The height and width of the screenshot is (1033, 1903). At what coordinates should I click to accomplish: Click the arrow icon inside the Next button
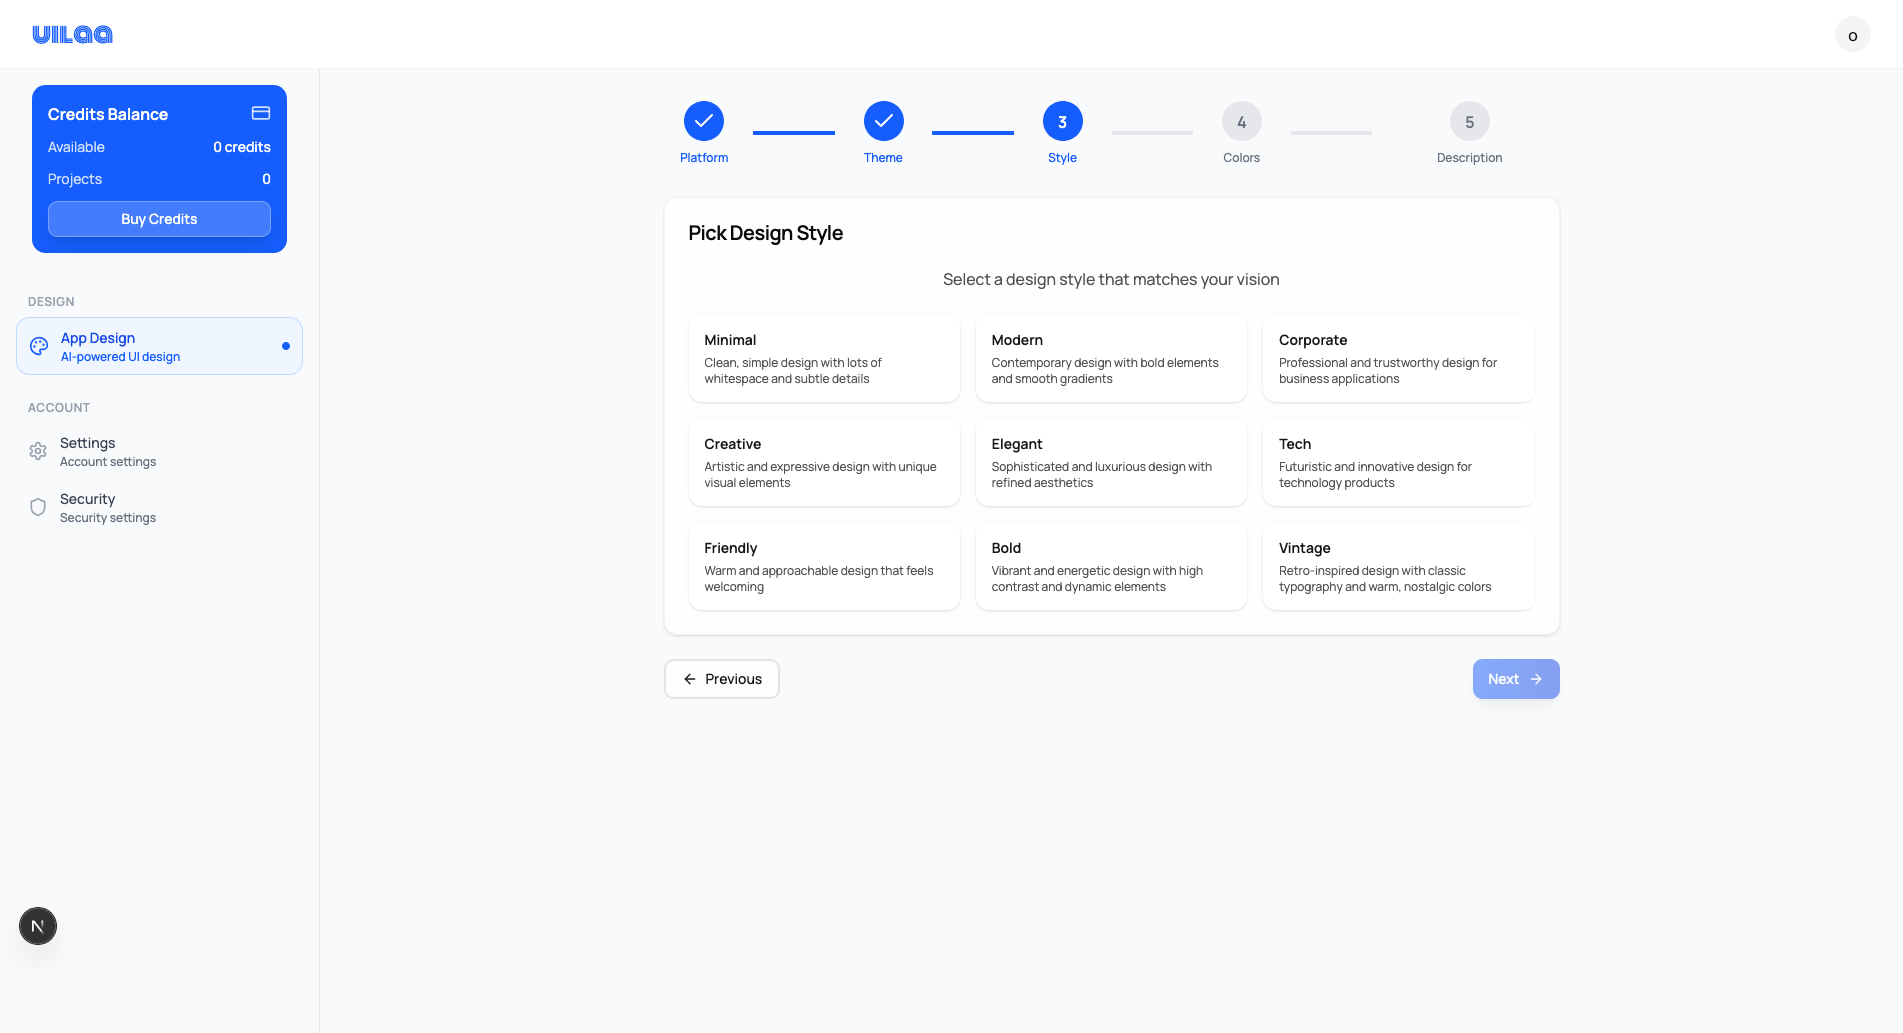click(1536, 679)
